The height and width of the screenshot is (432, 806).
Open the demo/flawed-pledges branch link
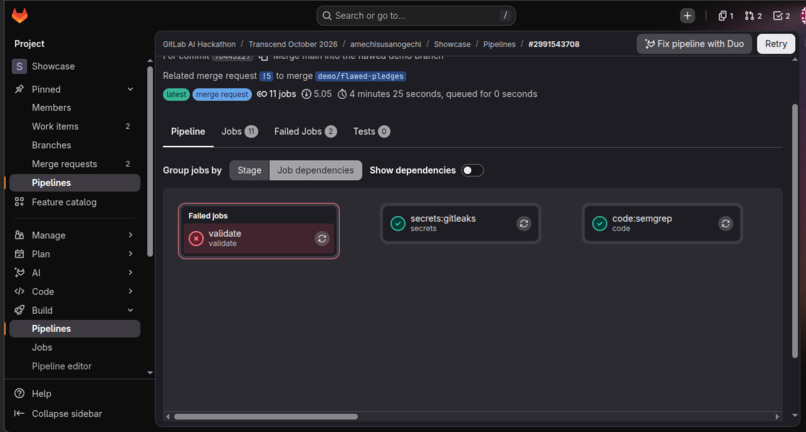[360, 76]
